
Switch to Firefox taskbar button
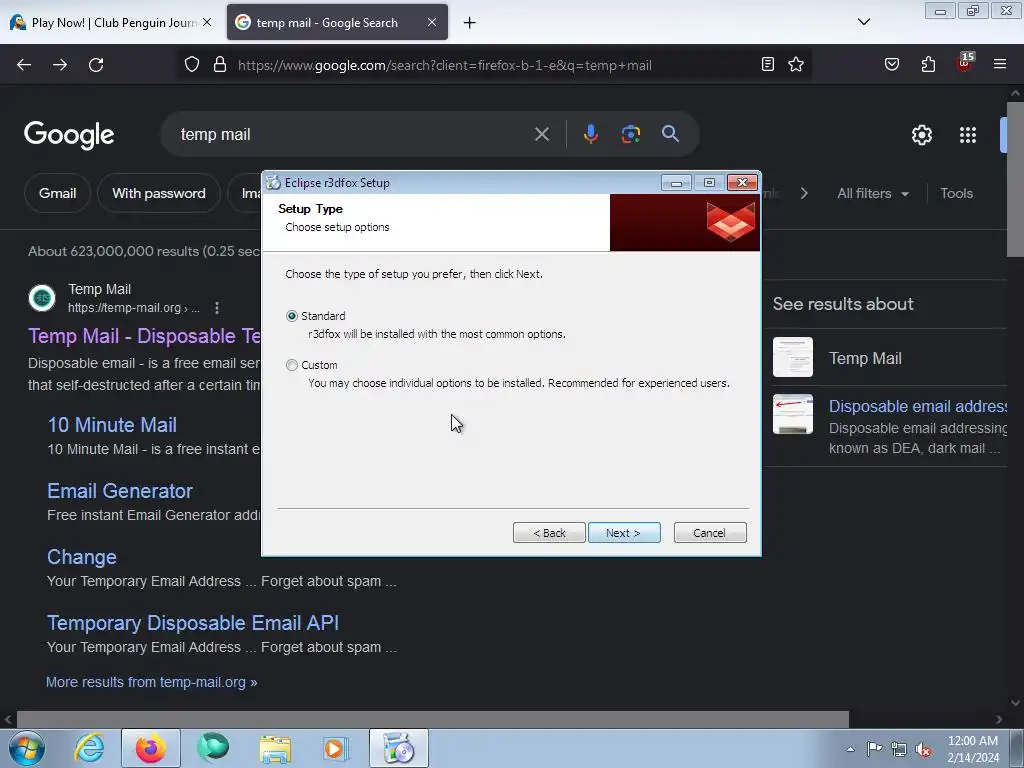150,748
